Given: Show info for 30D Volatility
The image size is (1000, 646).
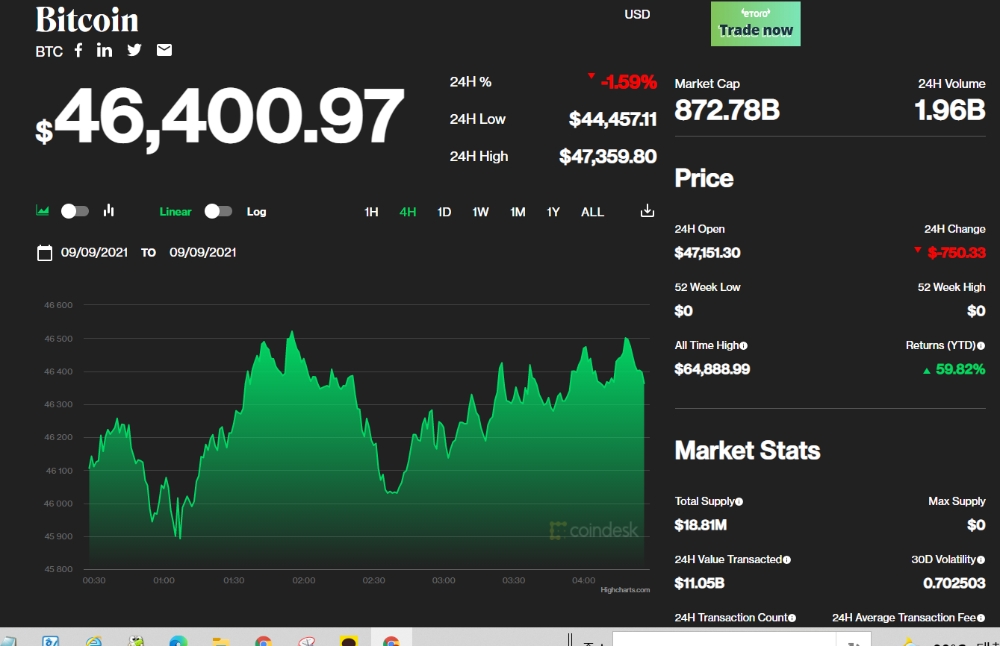Looking at the screenshot, I should [x=981, y=560].
